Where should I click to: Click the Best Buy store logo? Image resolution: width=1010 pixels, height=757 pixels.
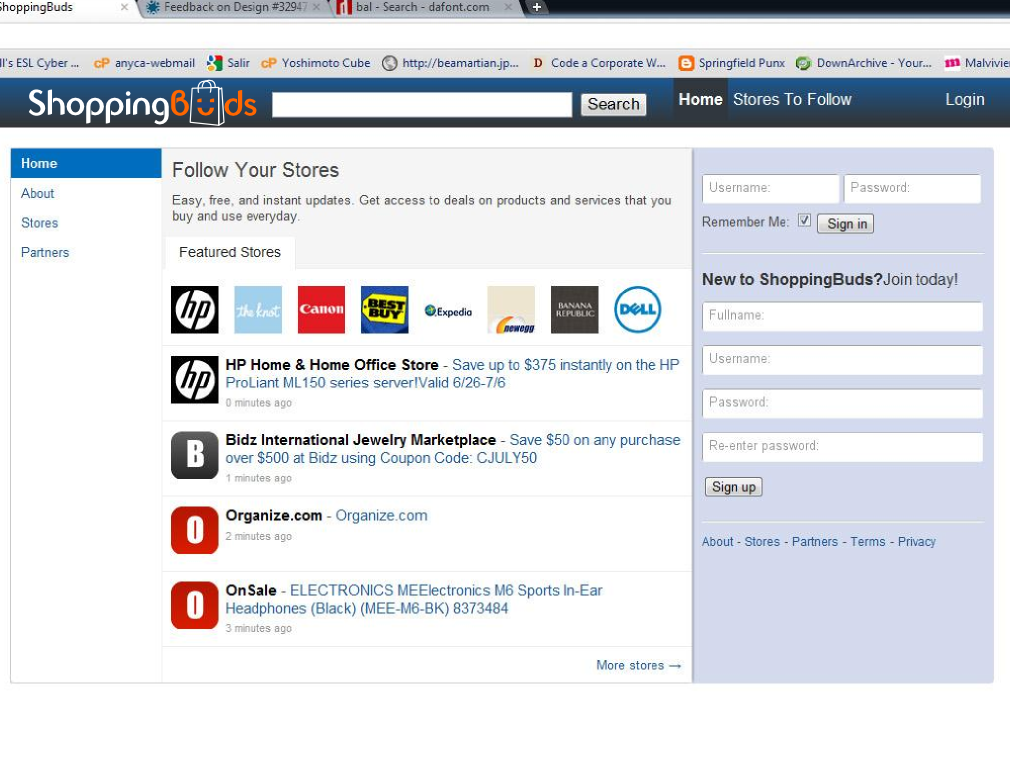[x=384, y=310]
